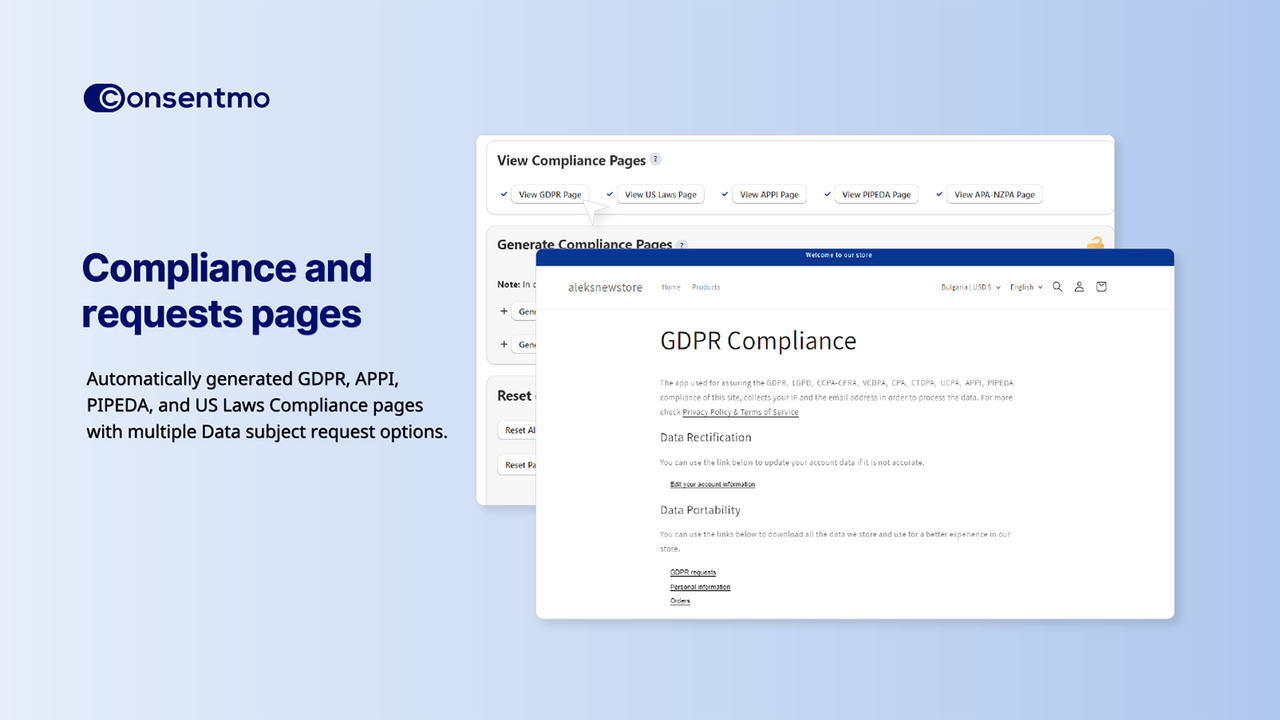Click the GDPR Compliance page heading

click(x=758, y=340)
